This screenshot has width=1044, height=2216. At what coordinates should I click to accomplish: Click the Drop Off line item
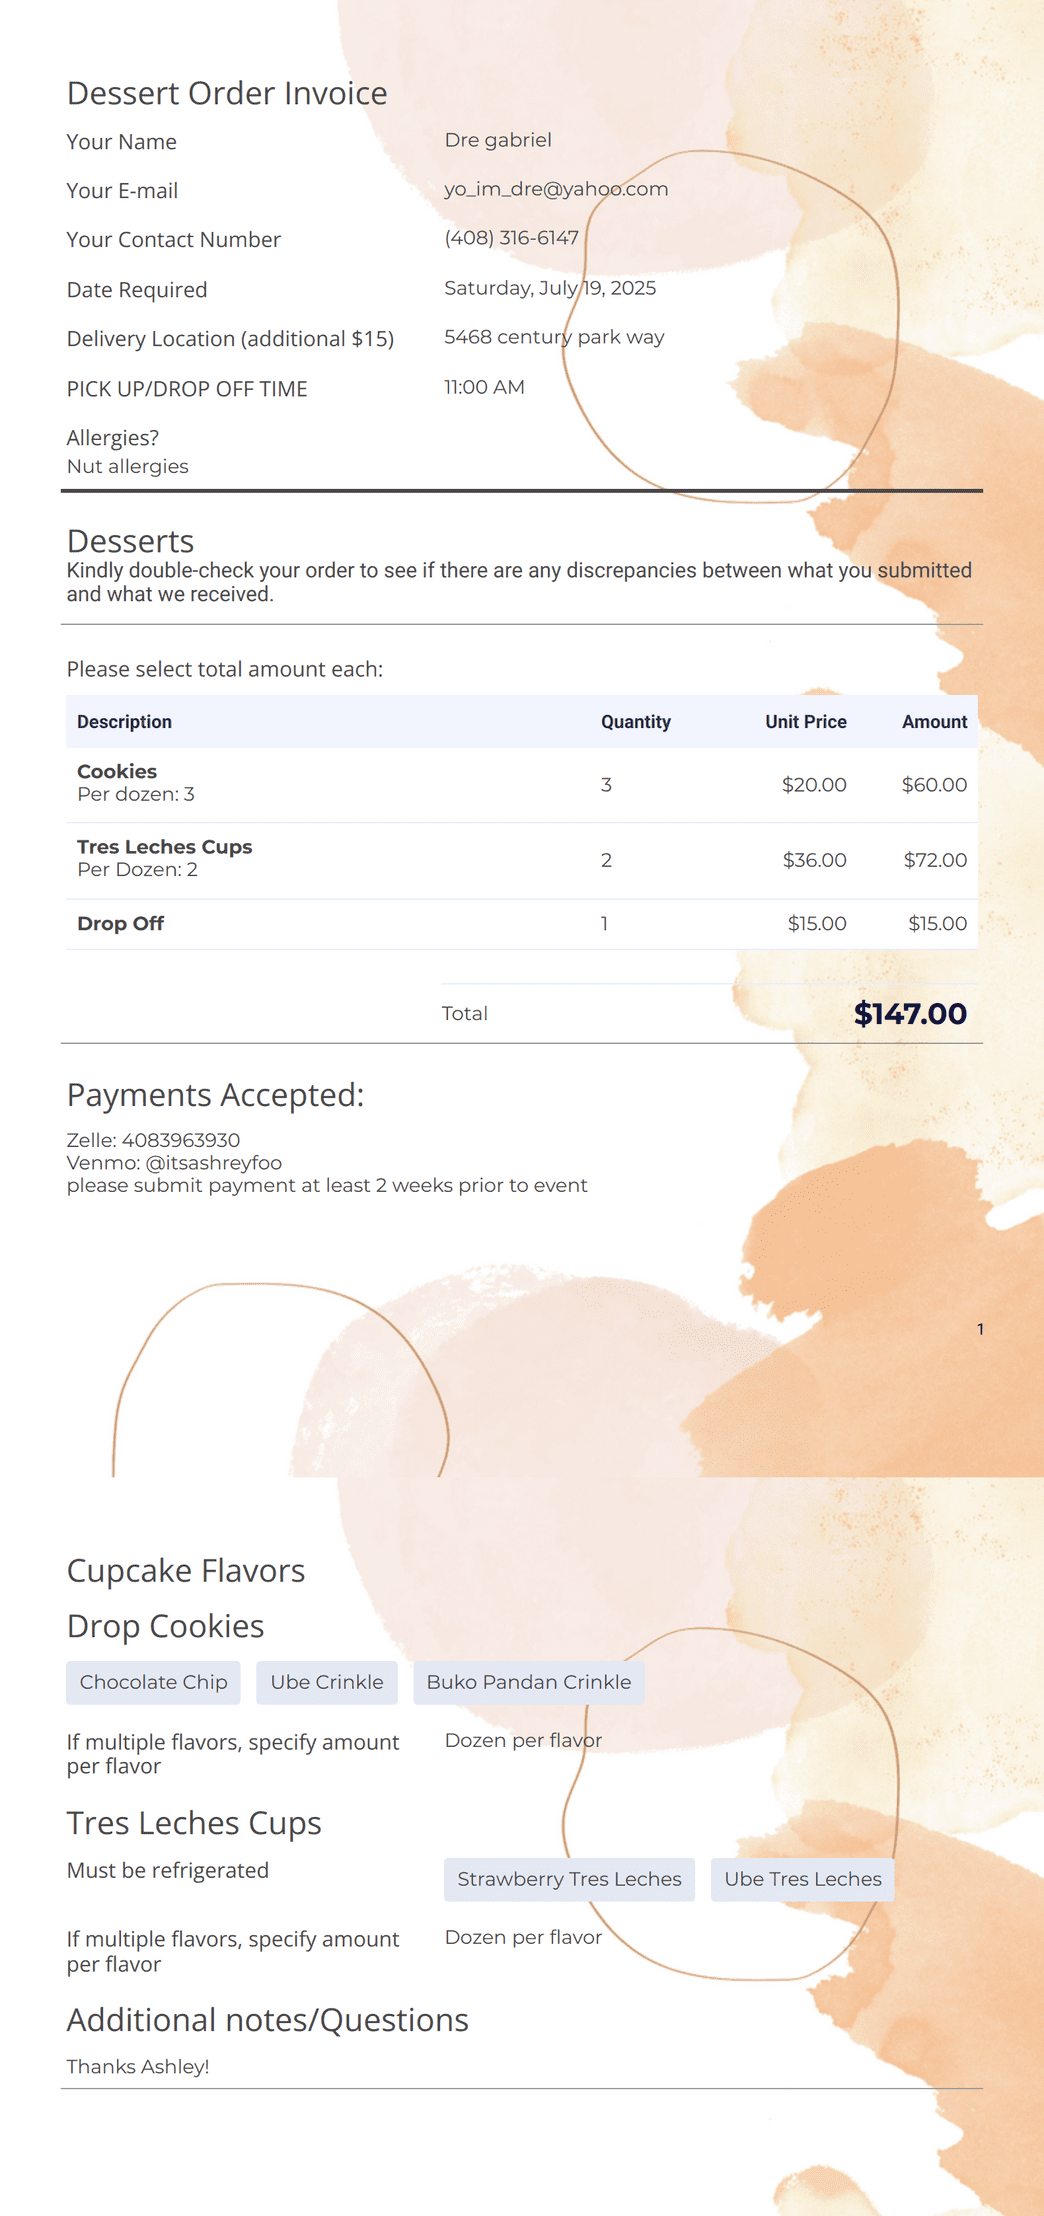coord(522,924)
